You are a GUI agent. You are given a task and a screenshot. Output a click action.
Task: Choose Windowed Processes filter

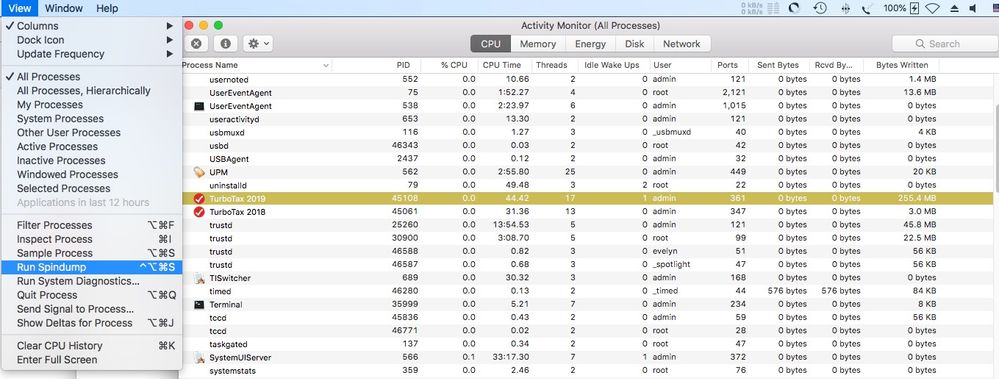pyautogui.click(x=91, y=175)
